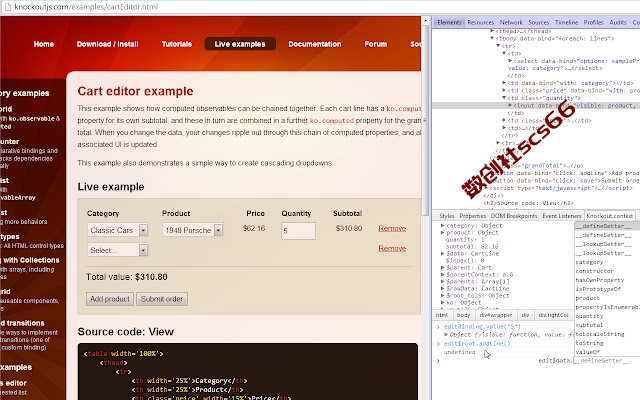The height and width of the screenshot is (400, 640).
Task: Click the Submit order button
Action: click(x=162, y=299)
